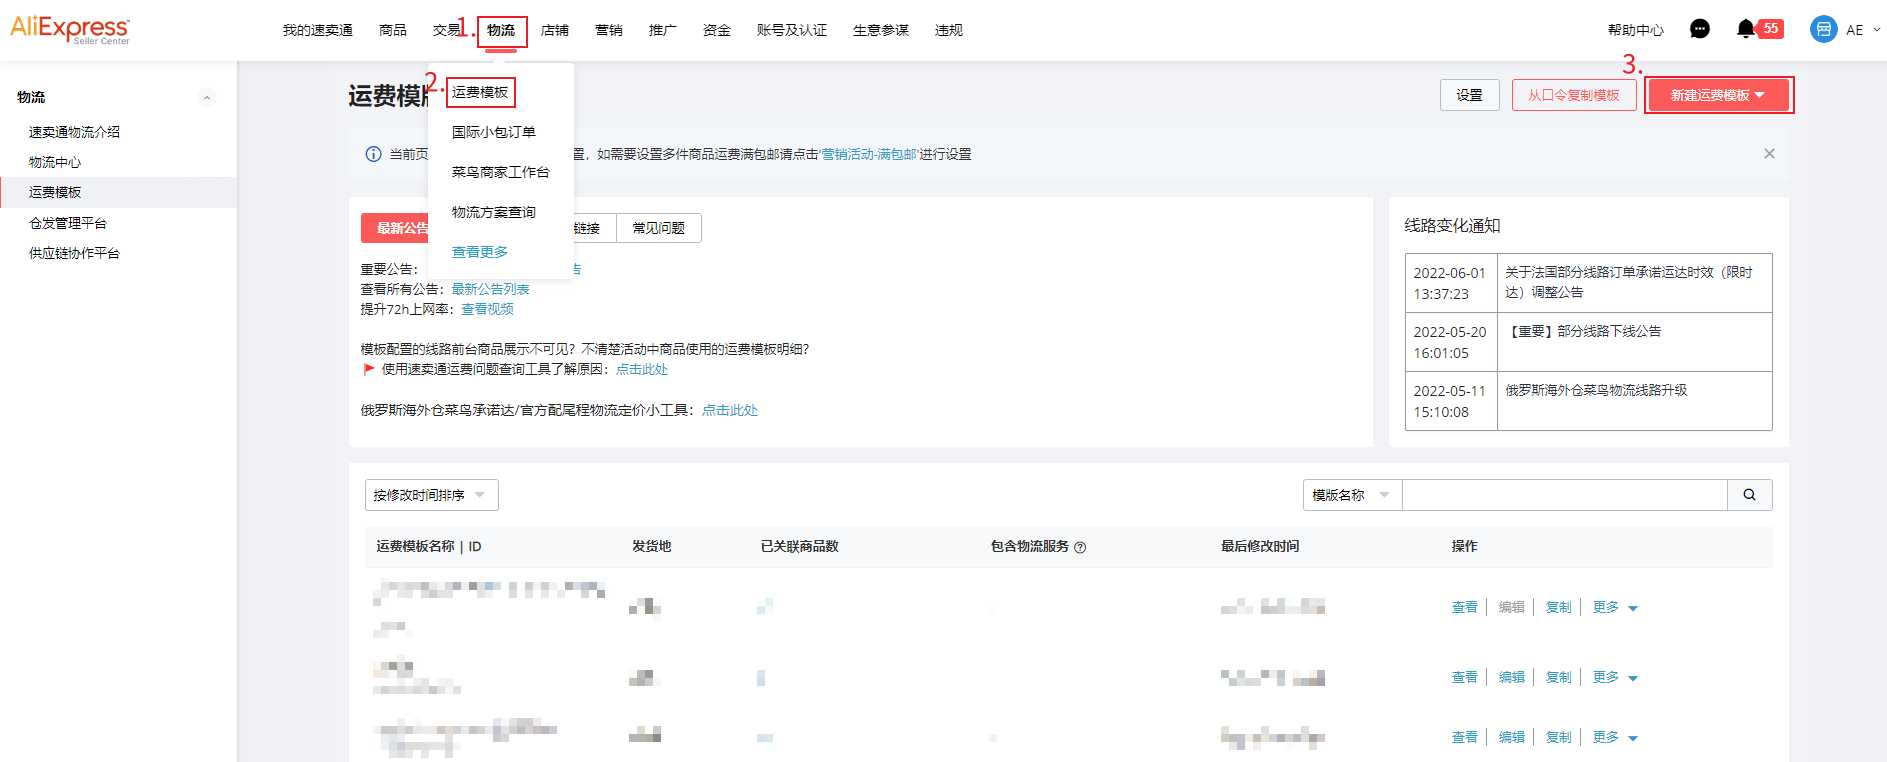The height and width of the screenshot is (762, 1887).
Task: Click the search magnifier button
Action: point(1749,495)
